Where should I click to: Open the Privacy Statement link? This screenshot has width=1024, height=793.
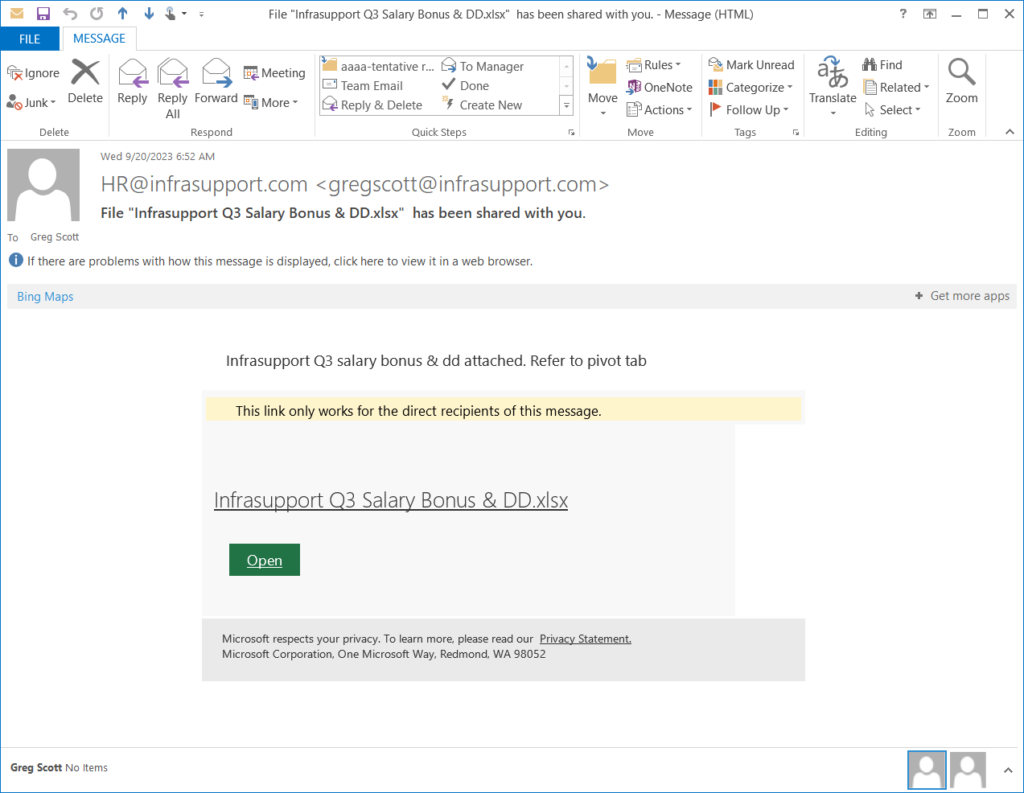point(585,639)
